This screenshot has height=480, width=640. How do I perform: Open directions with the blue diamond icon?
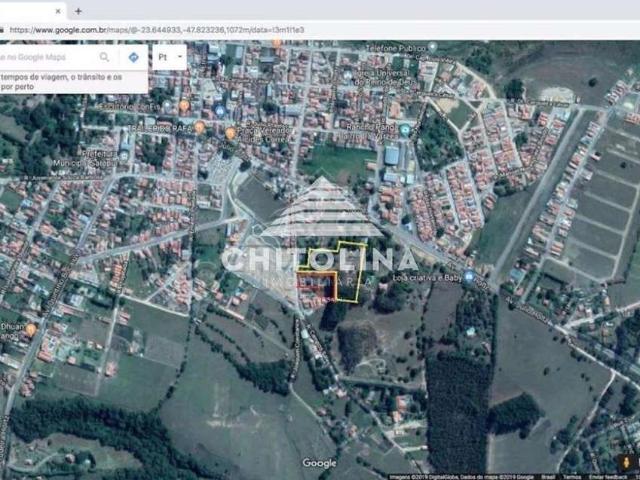[x=133, y=57]
